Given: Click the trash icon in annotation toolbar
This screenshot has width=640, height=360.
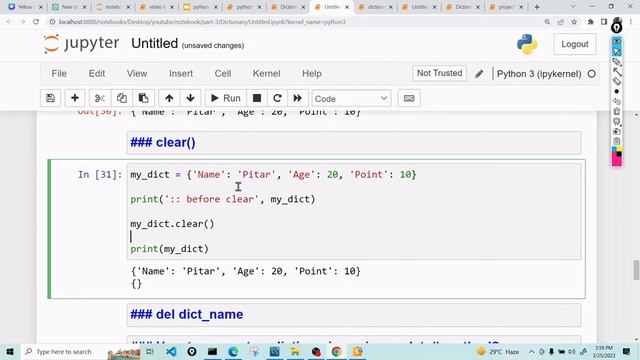Looking at the screenshot, I should (x=617, y=111).
